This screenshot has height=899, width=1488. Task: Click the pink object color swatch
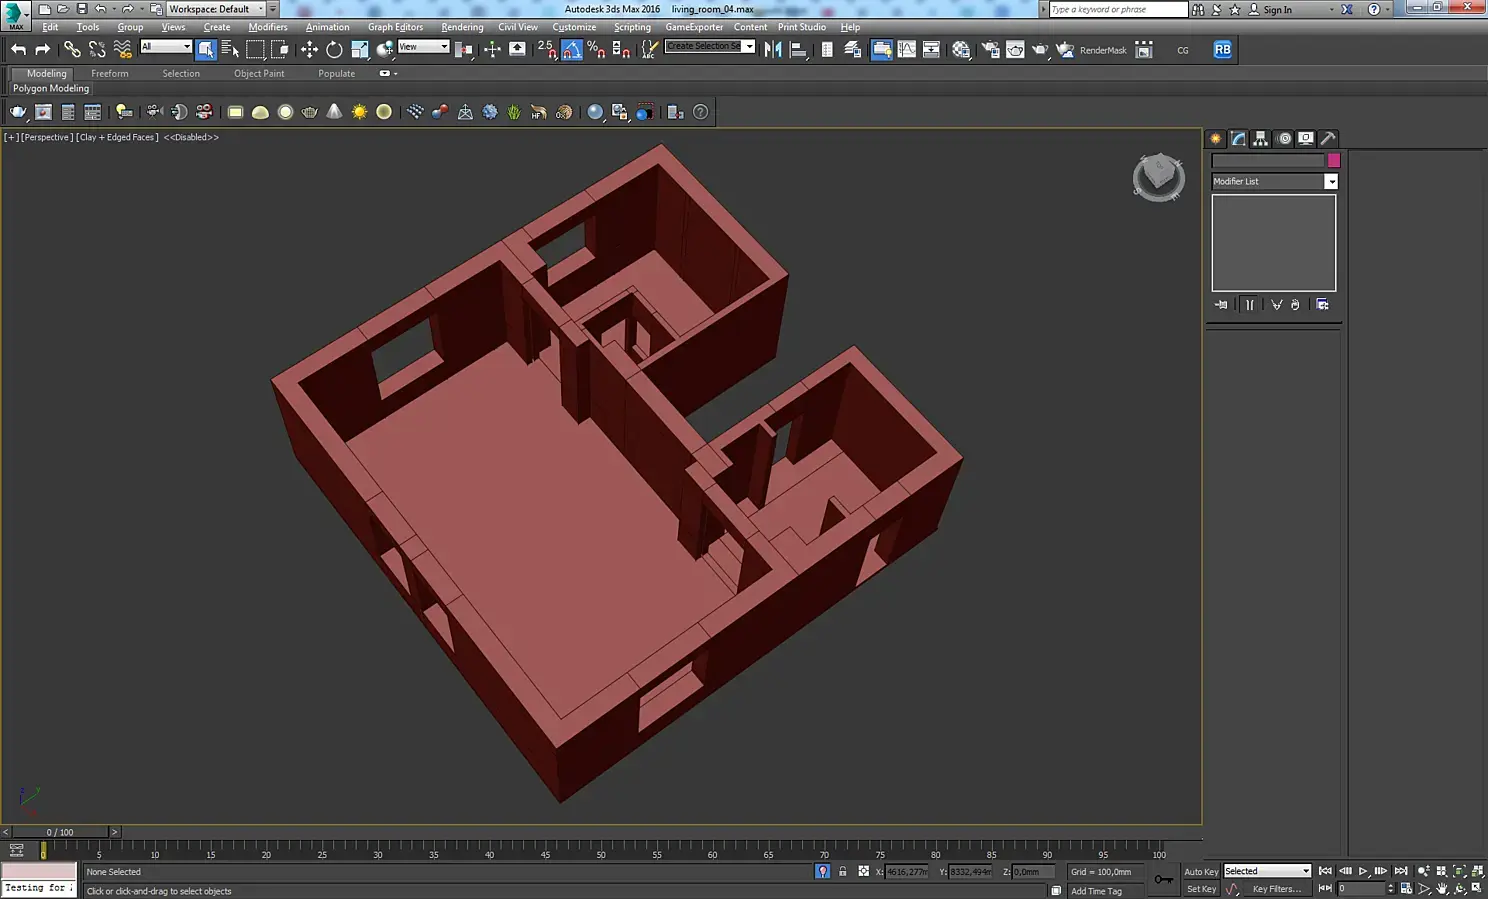1333,160
